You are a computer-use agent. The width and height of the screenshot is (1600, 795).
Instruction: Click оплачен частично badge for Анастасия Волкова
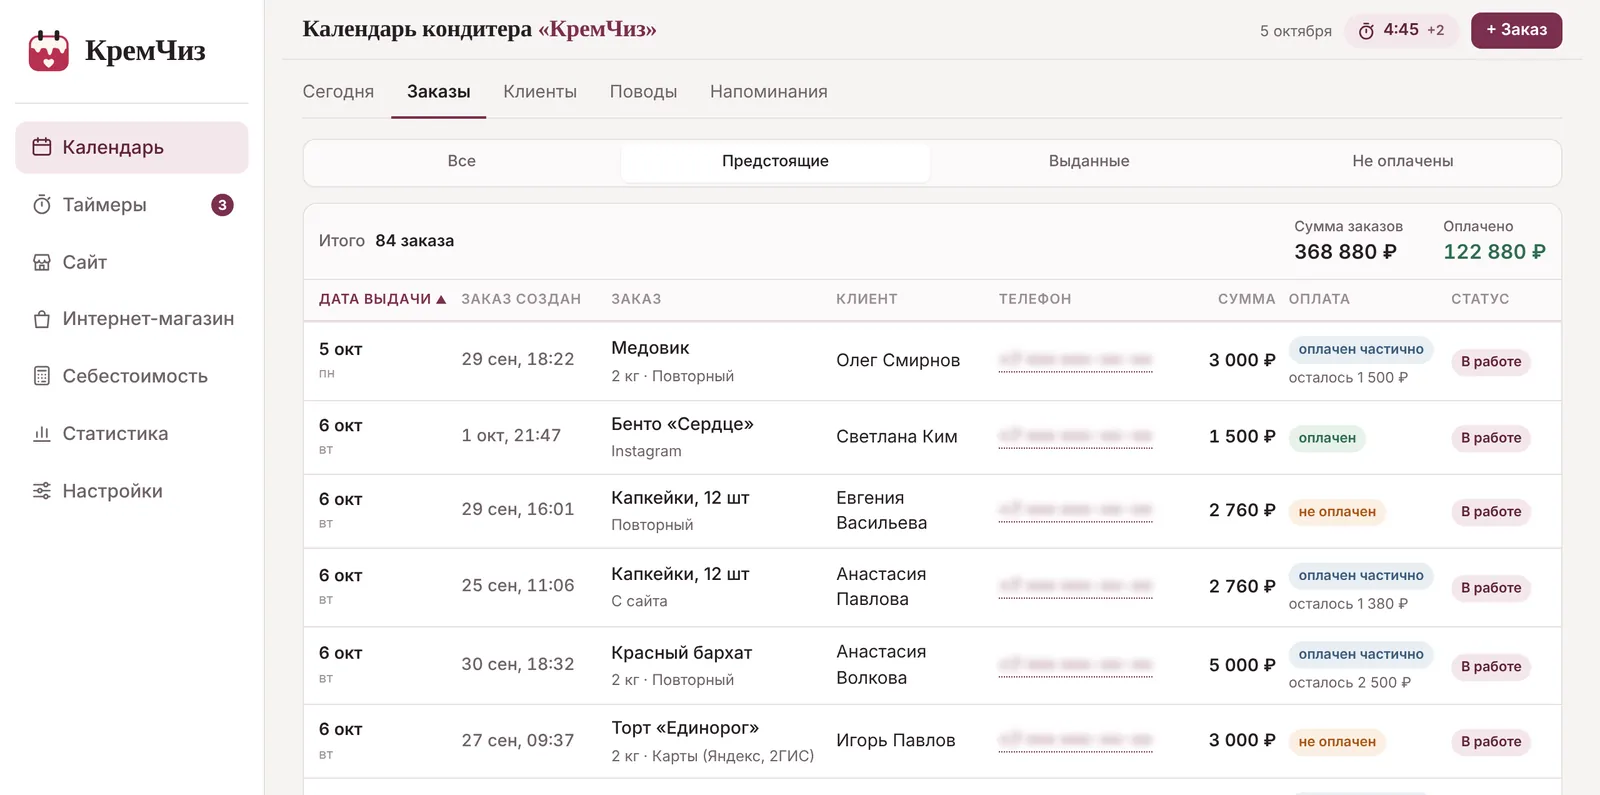click(x=1361, y=655)
